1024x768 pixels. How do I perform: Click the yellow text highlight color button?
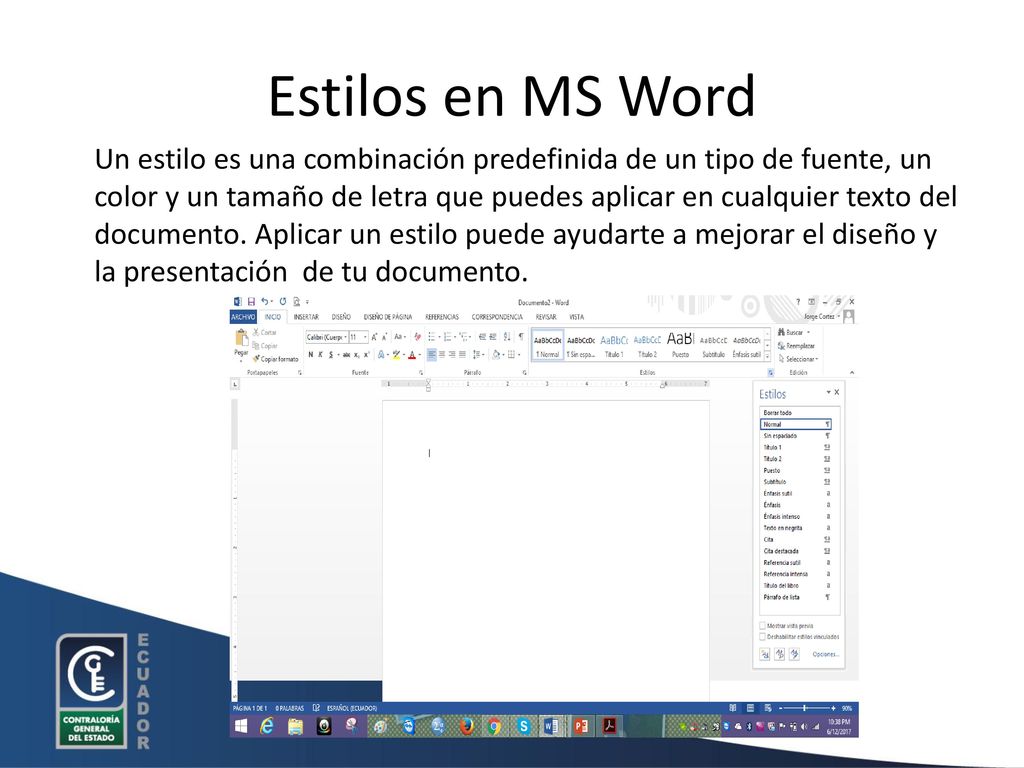[396, 355]
